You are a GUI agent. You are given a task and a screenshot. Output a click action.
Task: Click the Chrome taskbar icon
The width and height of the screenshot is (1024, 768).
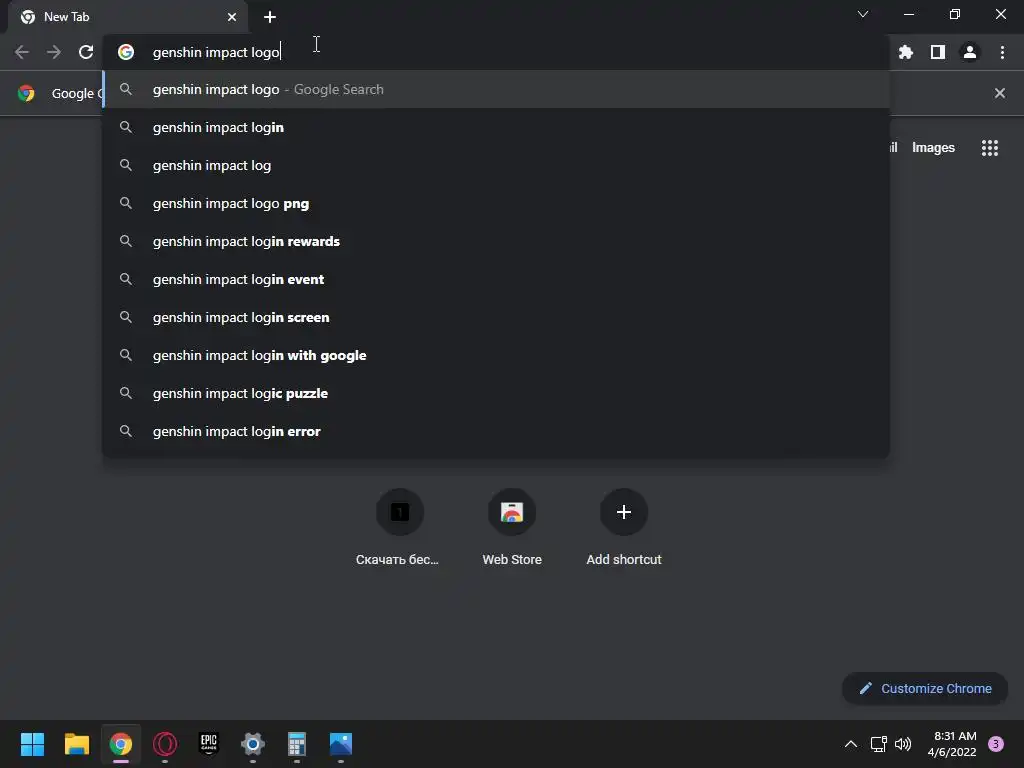click(x=121, y=744)
